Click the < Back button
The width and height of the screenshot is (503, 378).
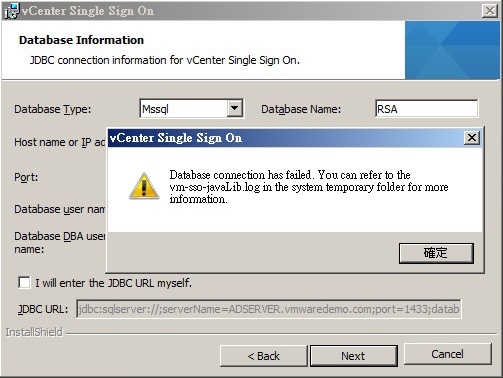tap(263, 356)
